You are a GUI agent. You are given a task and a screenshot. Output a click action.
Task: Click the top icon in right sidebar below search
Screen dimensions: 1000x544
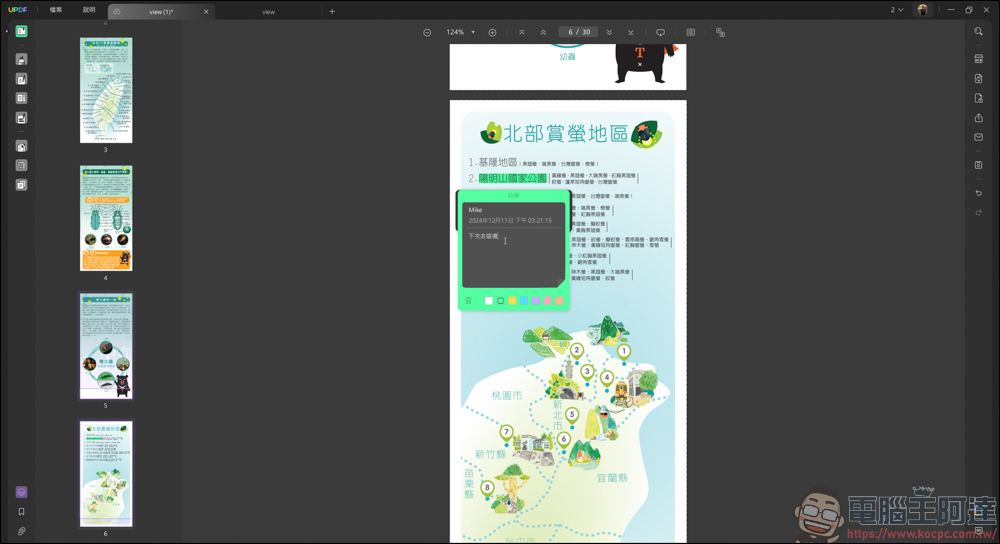click(x=978, y=59)
